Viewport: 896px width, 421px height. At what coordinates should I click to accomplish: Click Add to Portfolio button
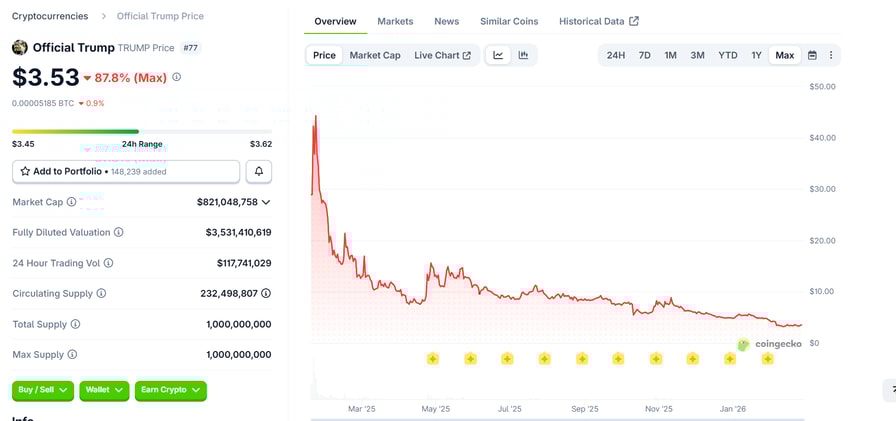click(x=126, y=172)
